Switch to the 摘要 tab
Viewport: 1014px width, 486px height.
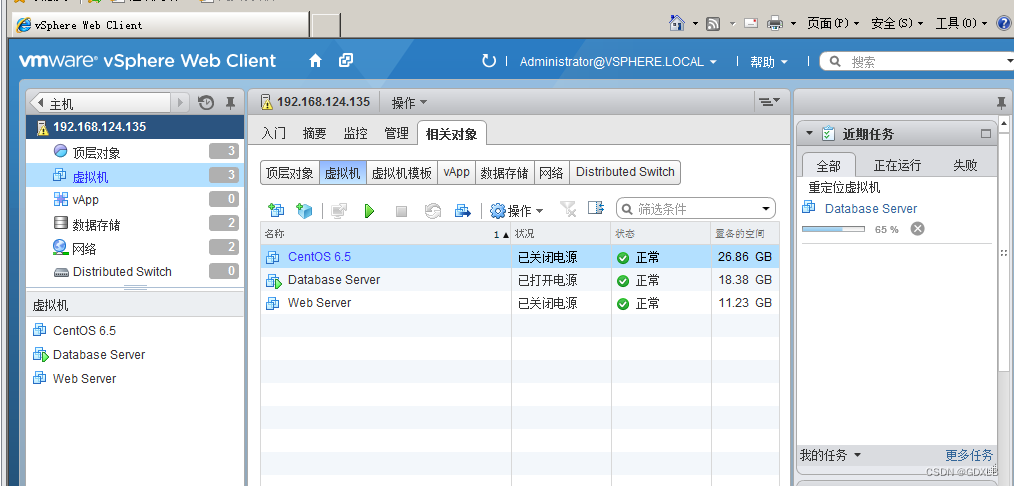coord(315,134)
